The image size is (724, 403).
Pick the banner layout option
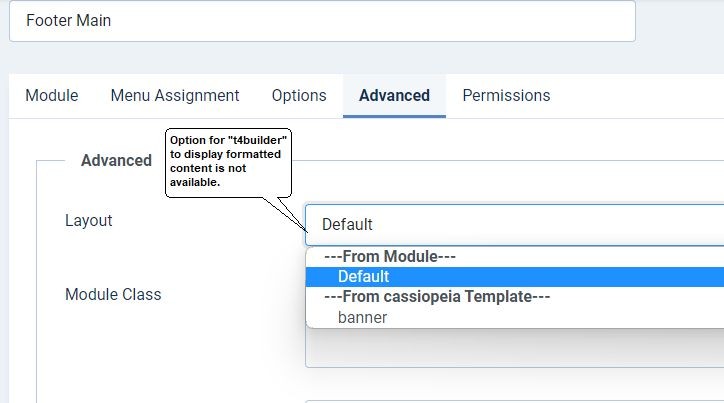[x=363, y=317]
